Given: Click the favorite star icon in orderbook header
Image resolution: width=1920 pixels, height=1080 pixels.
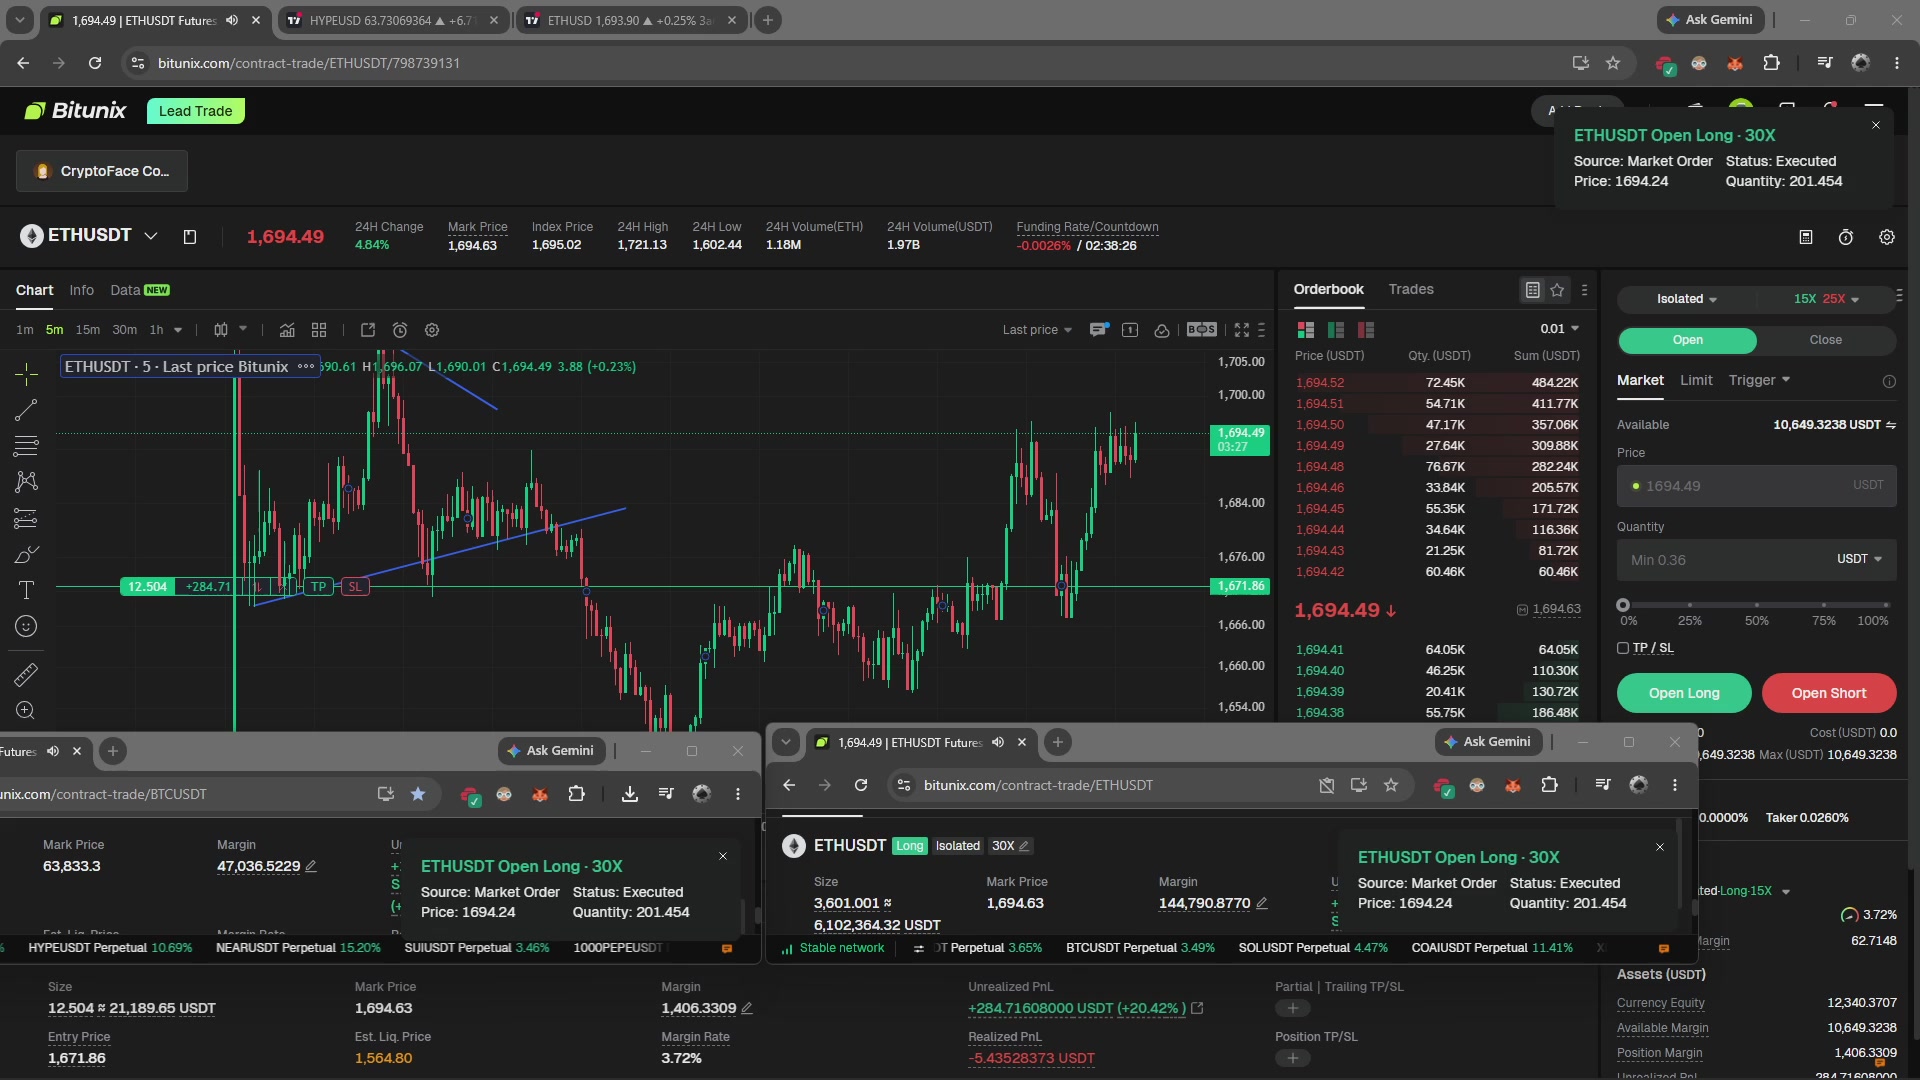Looking at the screenshot, I should coord(1557,290).
